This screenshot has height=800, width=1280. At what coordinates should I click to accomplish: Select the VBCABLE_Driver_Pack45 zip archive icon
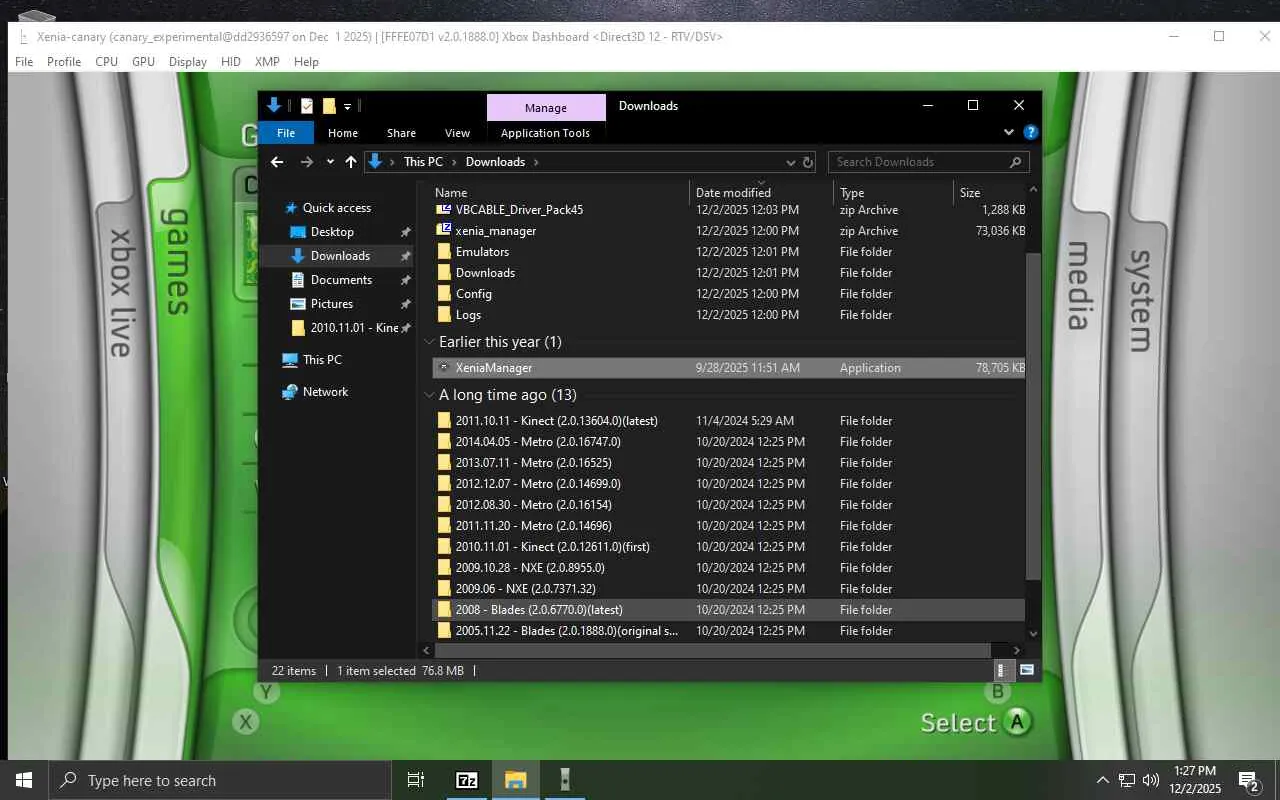pyautogui.click(x=445, y=210)
